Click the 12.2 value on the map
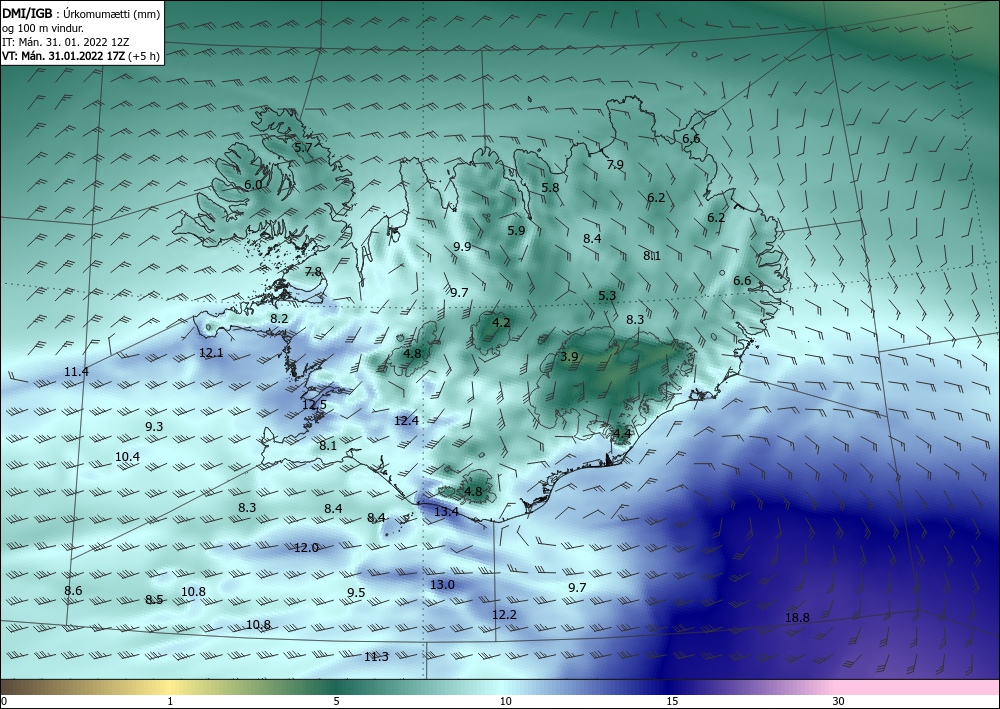The height and width of the screenshot is (709, 1000). pos(504,615)
